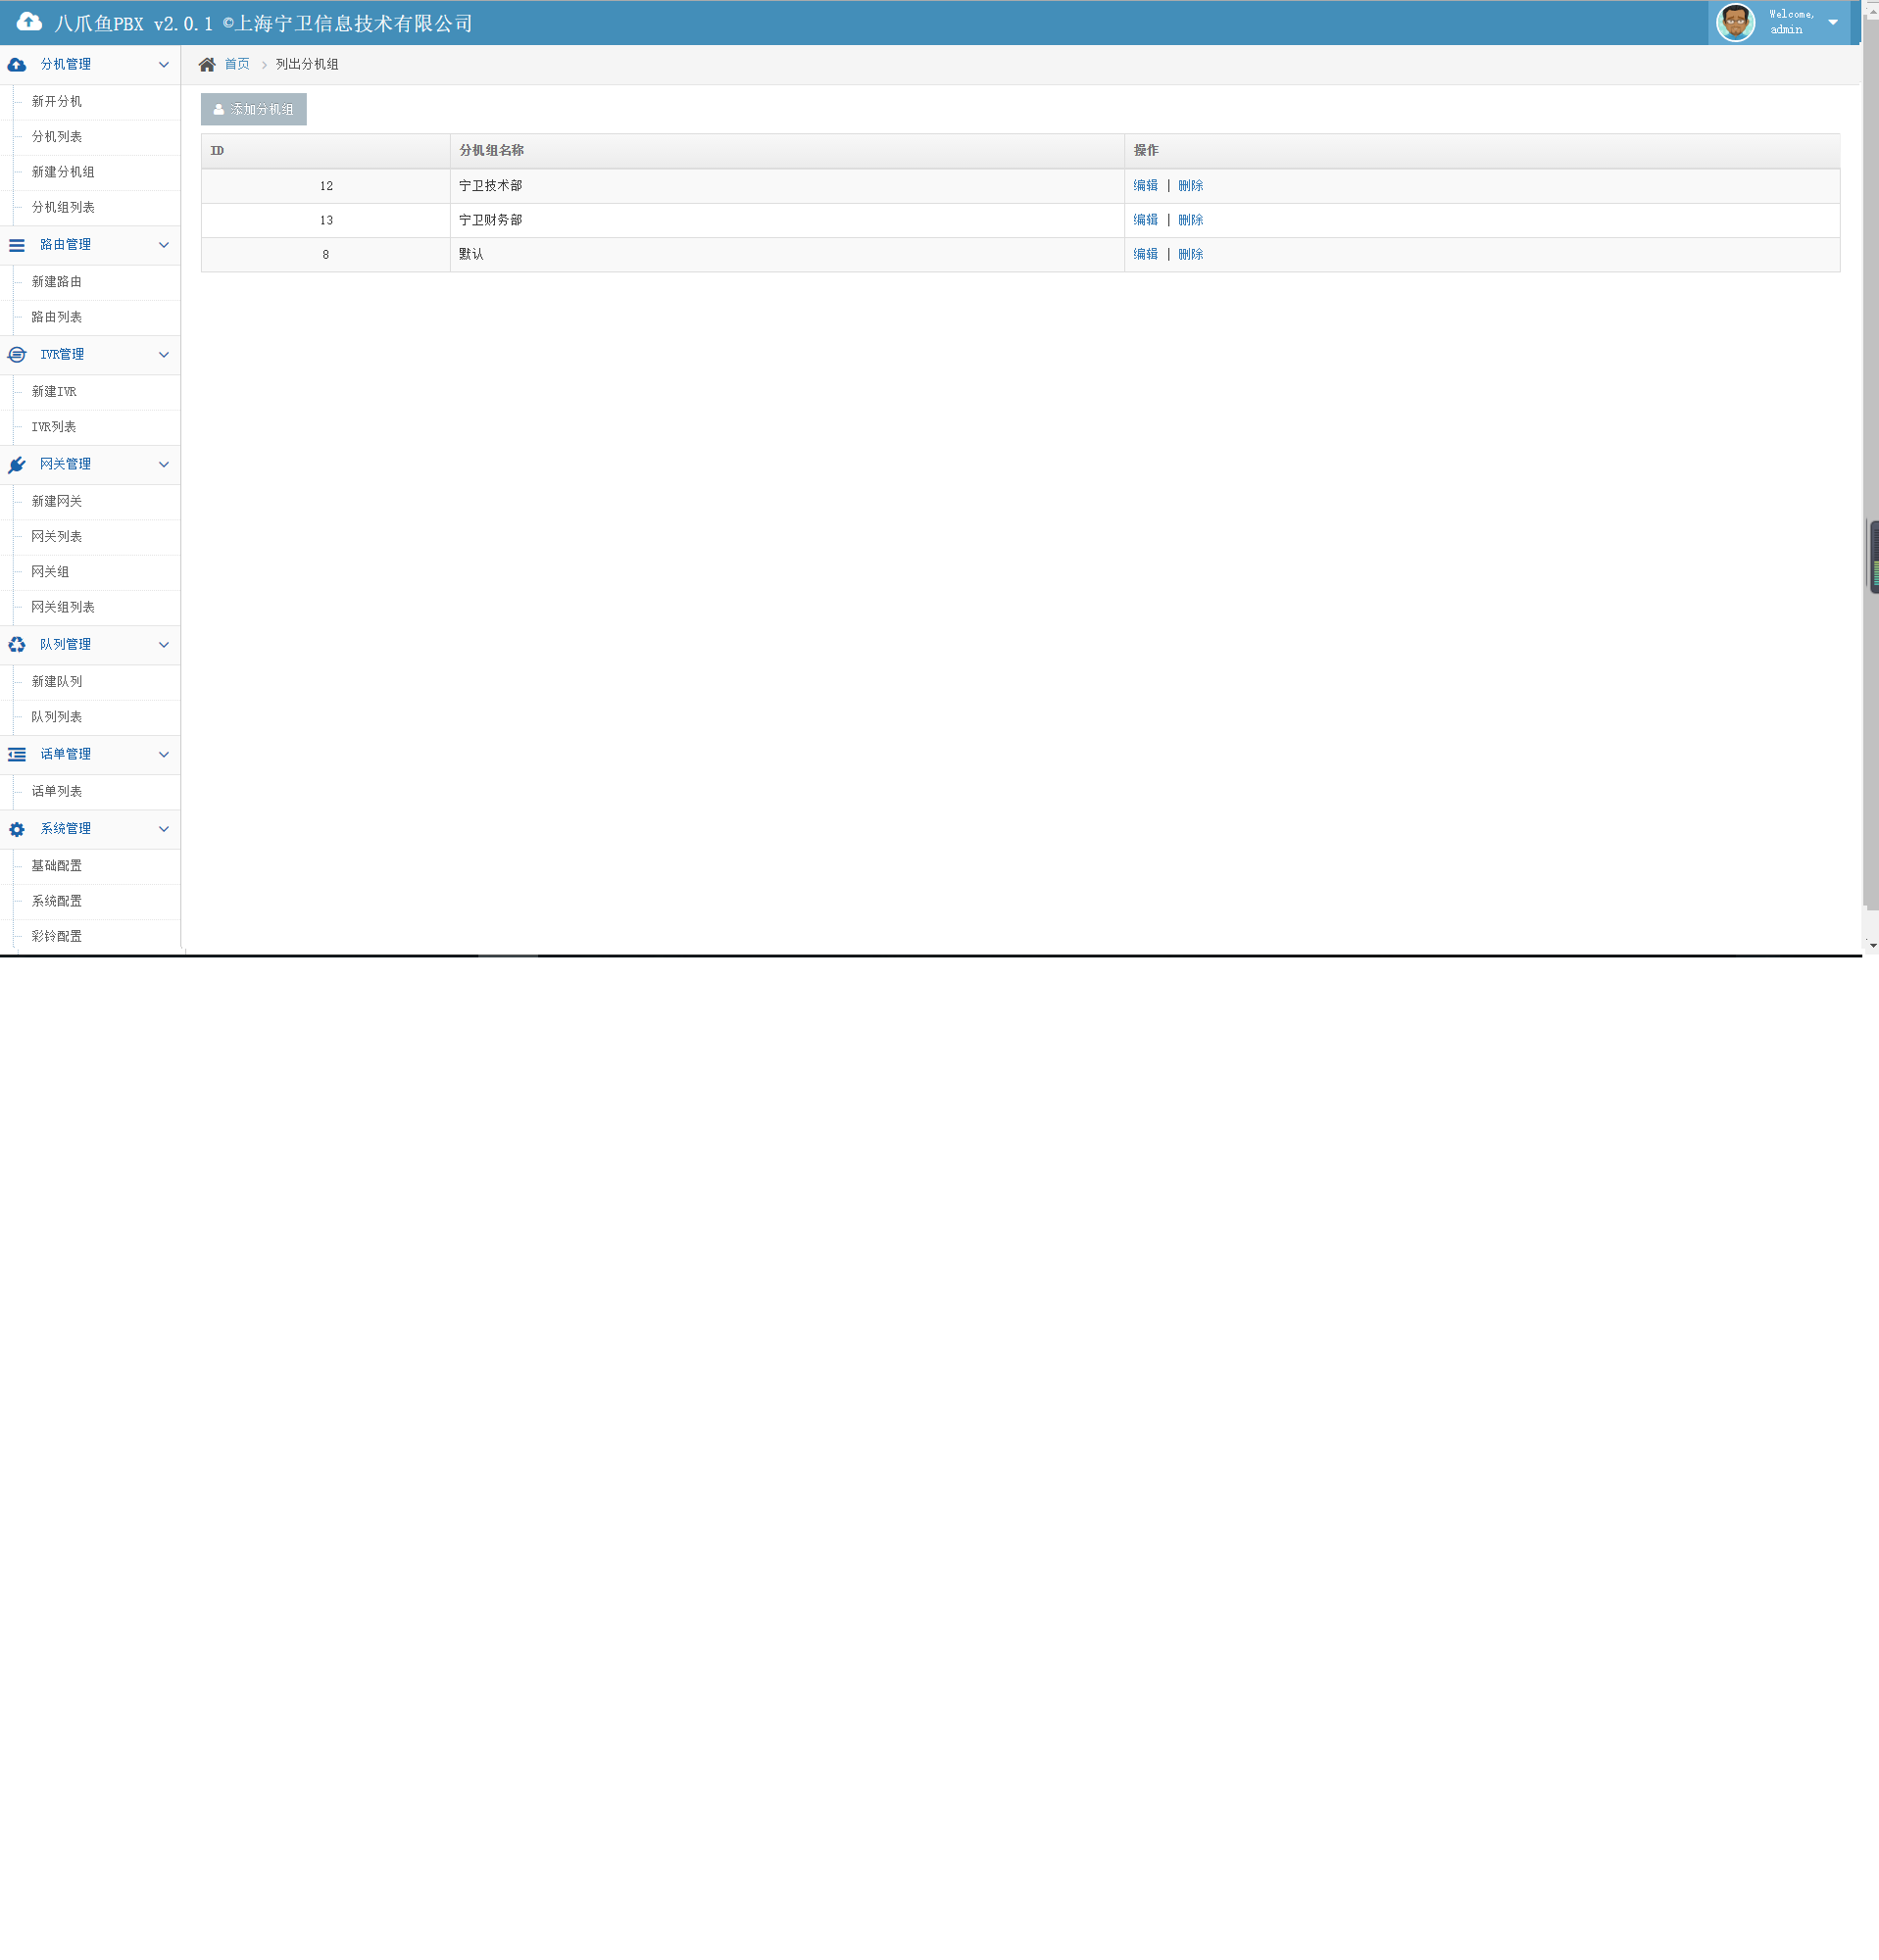Go to 话单列表 in sidebar
The width and height of the screenshot is (1879, 1960).
57,792
